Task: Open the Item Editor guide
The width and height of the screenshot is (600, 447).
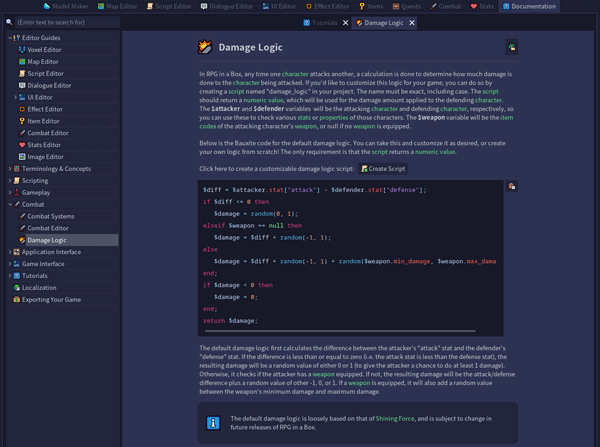Action: pyautogui.click(x=42, y=121)
